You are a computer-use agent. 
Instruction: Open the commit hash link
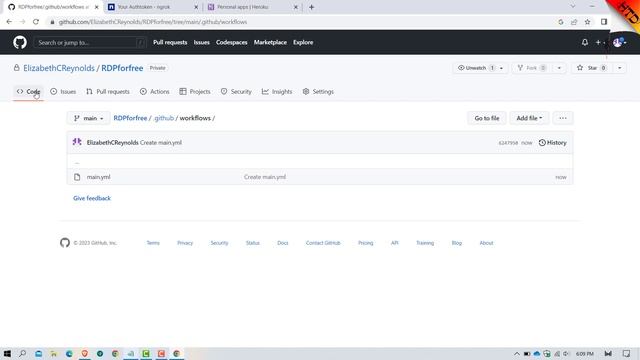tap(508, 143)
